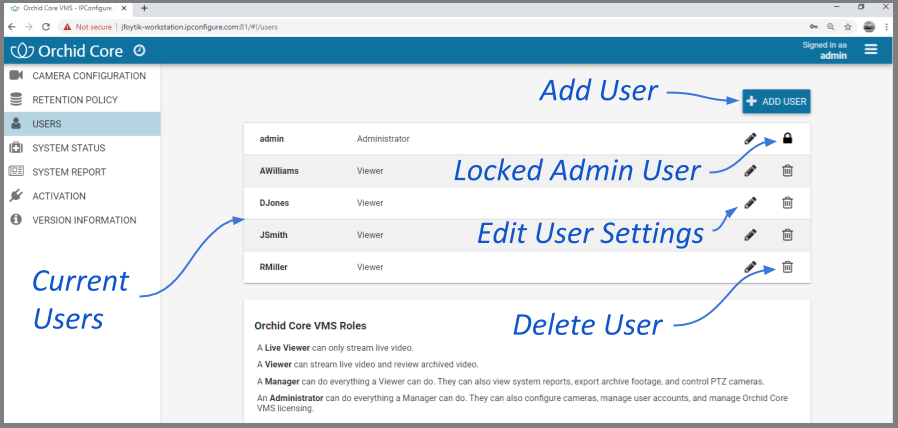Reload the browser page
The image size is (898, 428).
pos(46,27)
